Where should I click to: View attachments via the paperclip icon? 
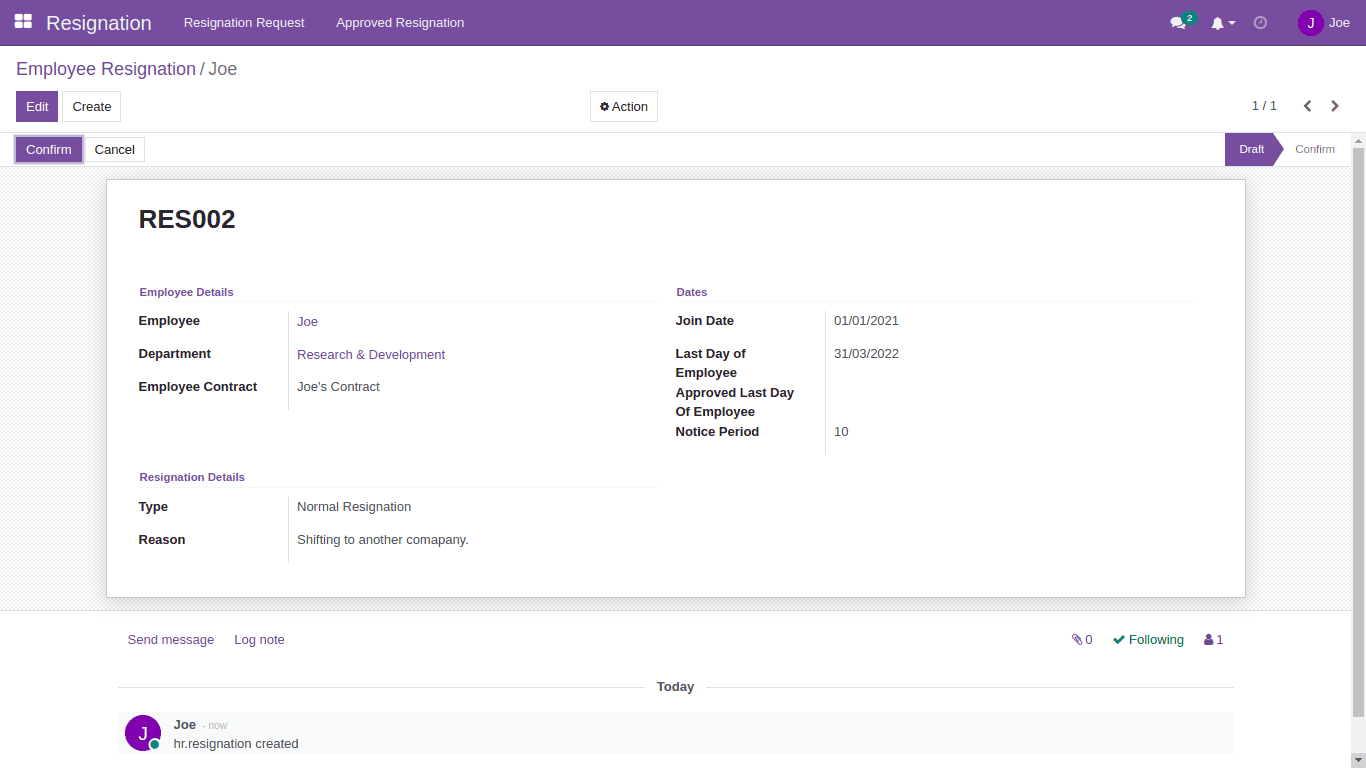1081,639
